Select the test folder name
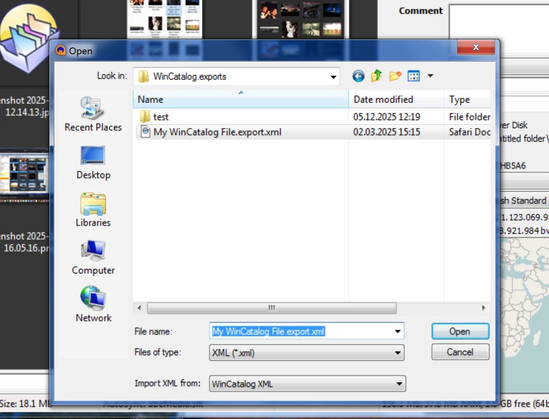The height and width of the screenshot is (419, 549). [161, 117]
